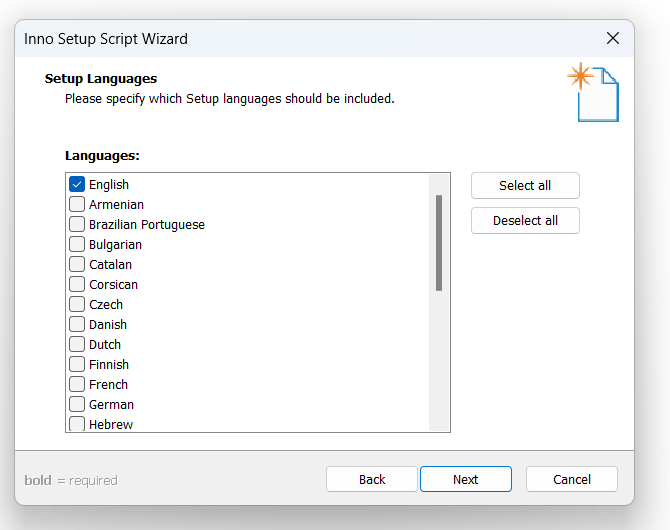670x530 pixels.
Task: Enable the Brazilian Portuguese checkbox
Action: point(77,224)
